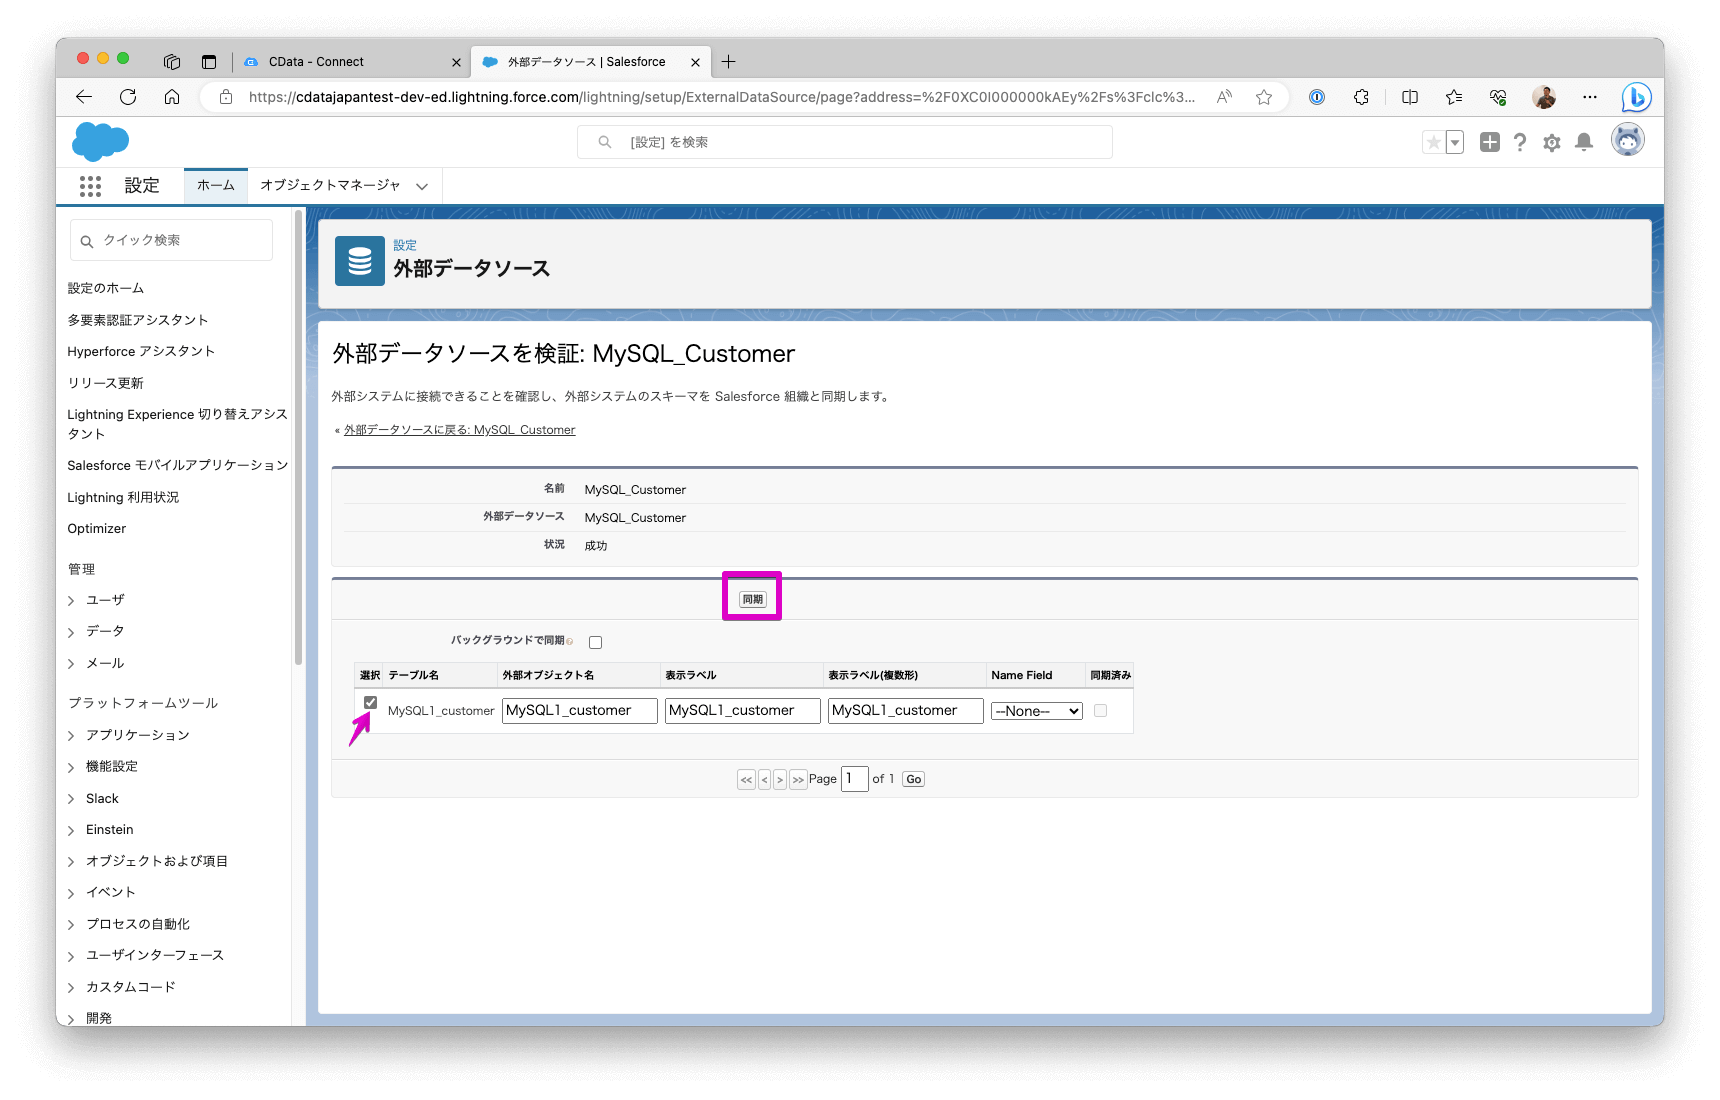This screenshot has width=1720, height=1100.
Task: Open リリース更新 in sidebar
Action: pyautogui.click(x=106, y=383)
